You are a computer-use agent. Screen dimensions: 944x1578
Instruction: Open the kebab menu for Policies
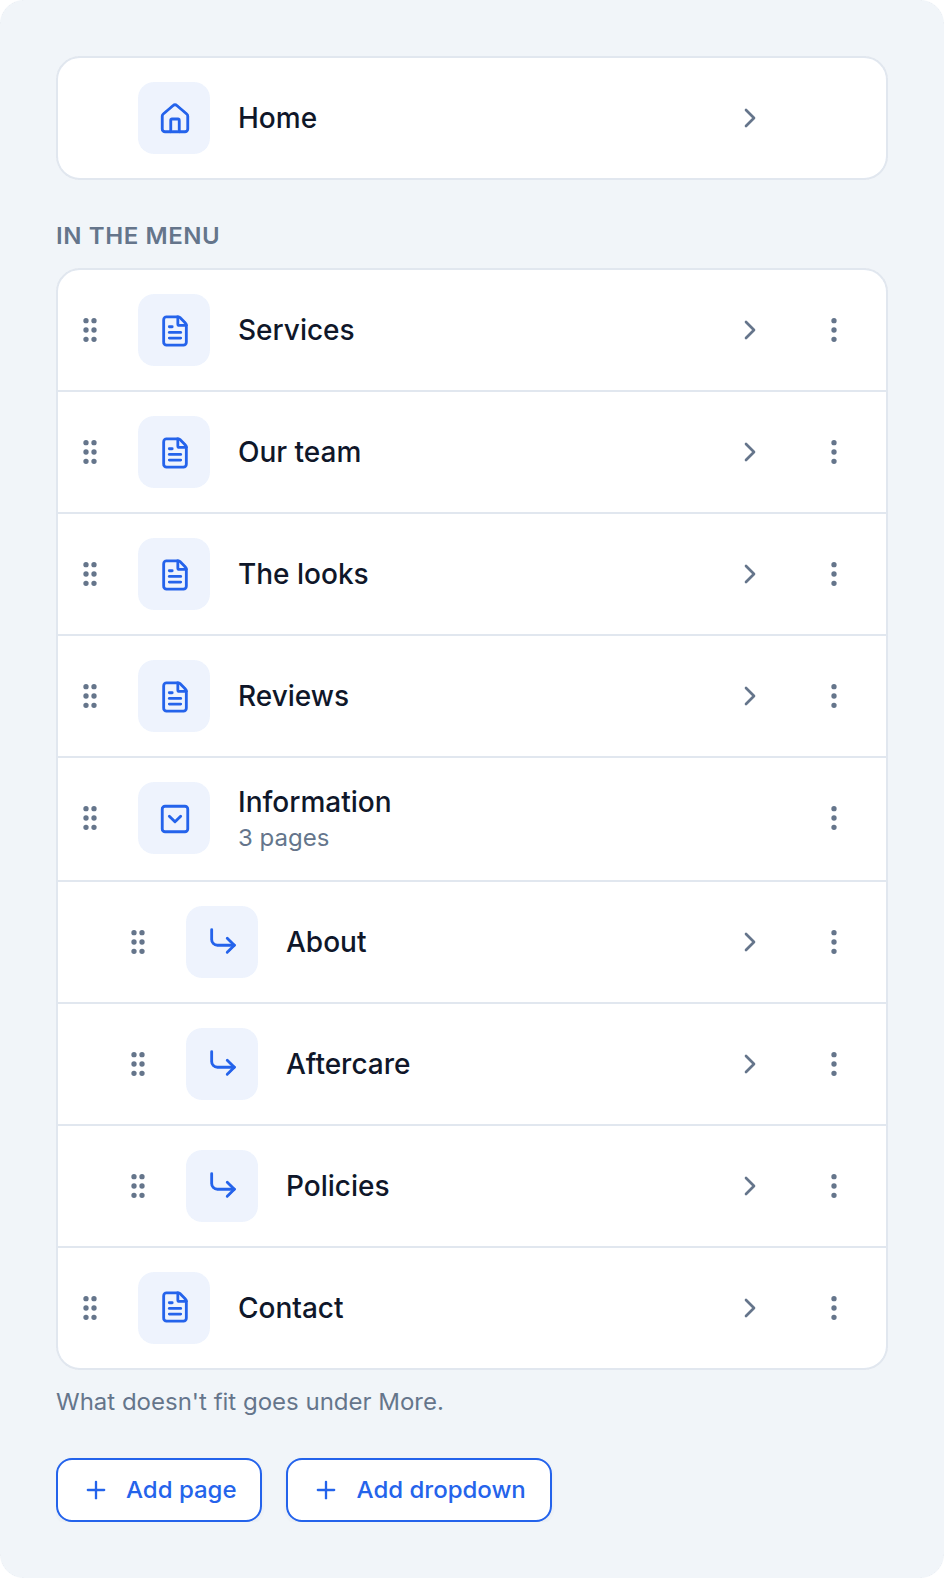[834, 1186]
